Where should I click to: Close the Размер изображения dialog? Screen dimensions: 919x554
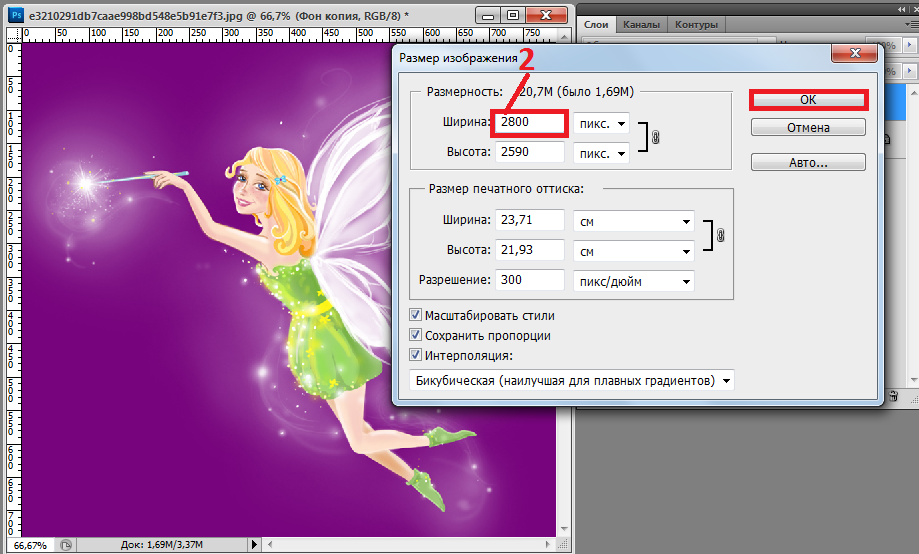pyautogui.click(x=855, y=53)
